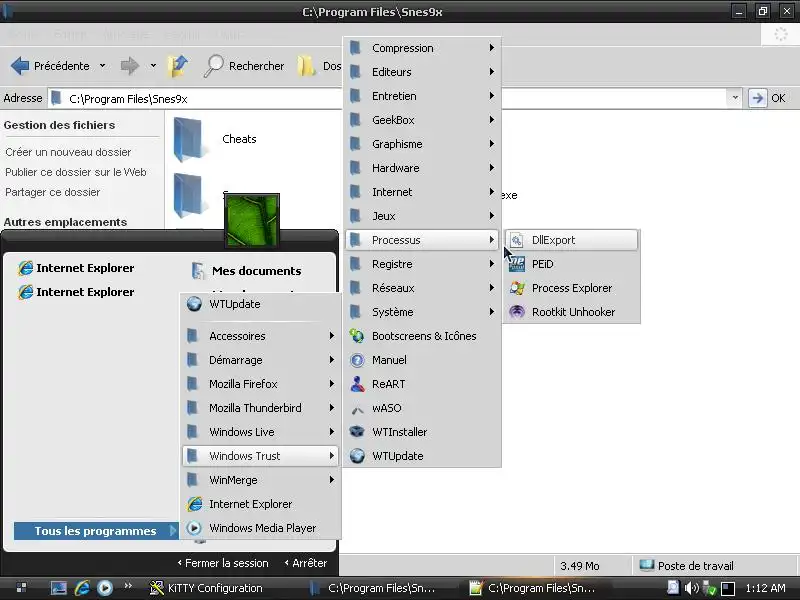Click the forward navigation arrow
The image size is (800, 600).
point(130,66)
